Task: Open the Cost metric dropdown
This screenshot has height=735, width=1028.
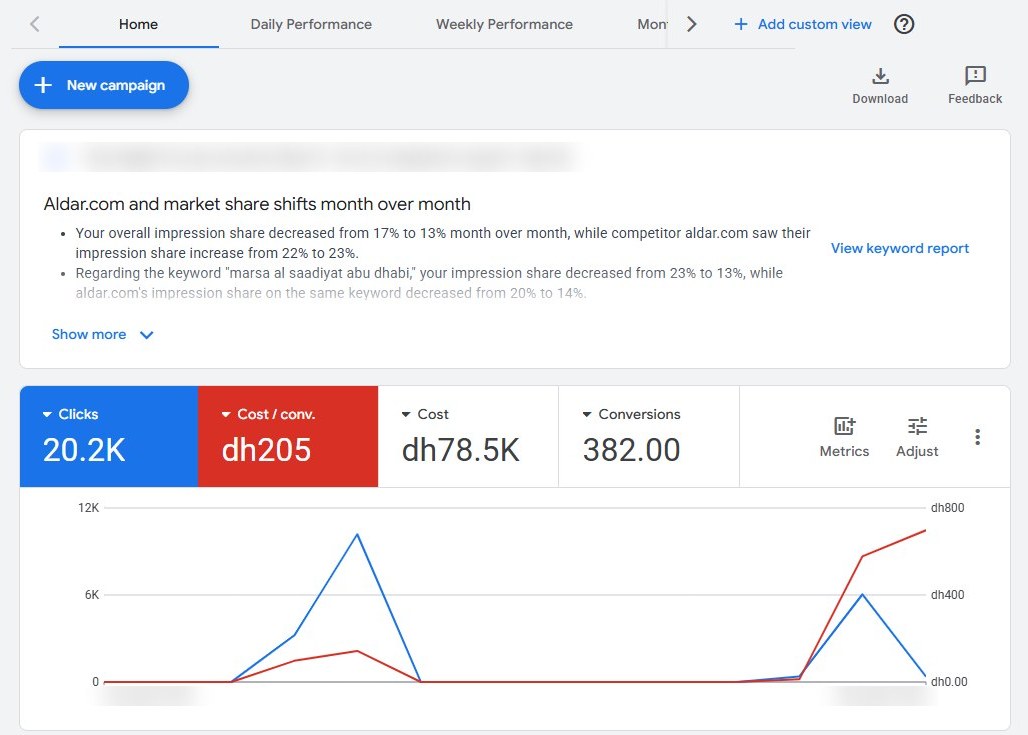Action: (x=425, y=414)
